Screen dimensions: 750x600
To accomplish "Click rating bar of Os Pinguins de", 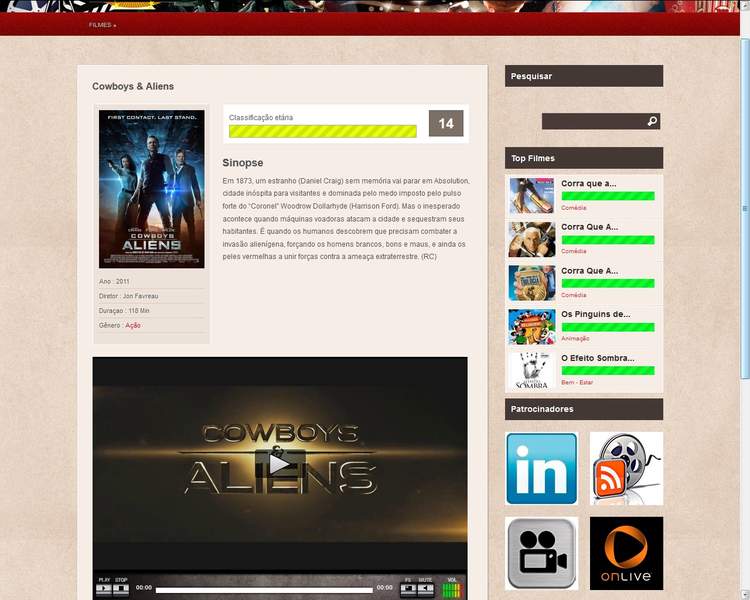I will click(x=608, y=327).
